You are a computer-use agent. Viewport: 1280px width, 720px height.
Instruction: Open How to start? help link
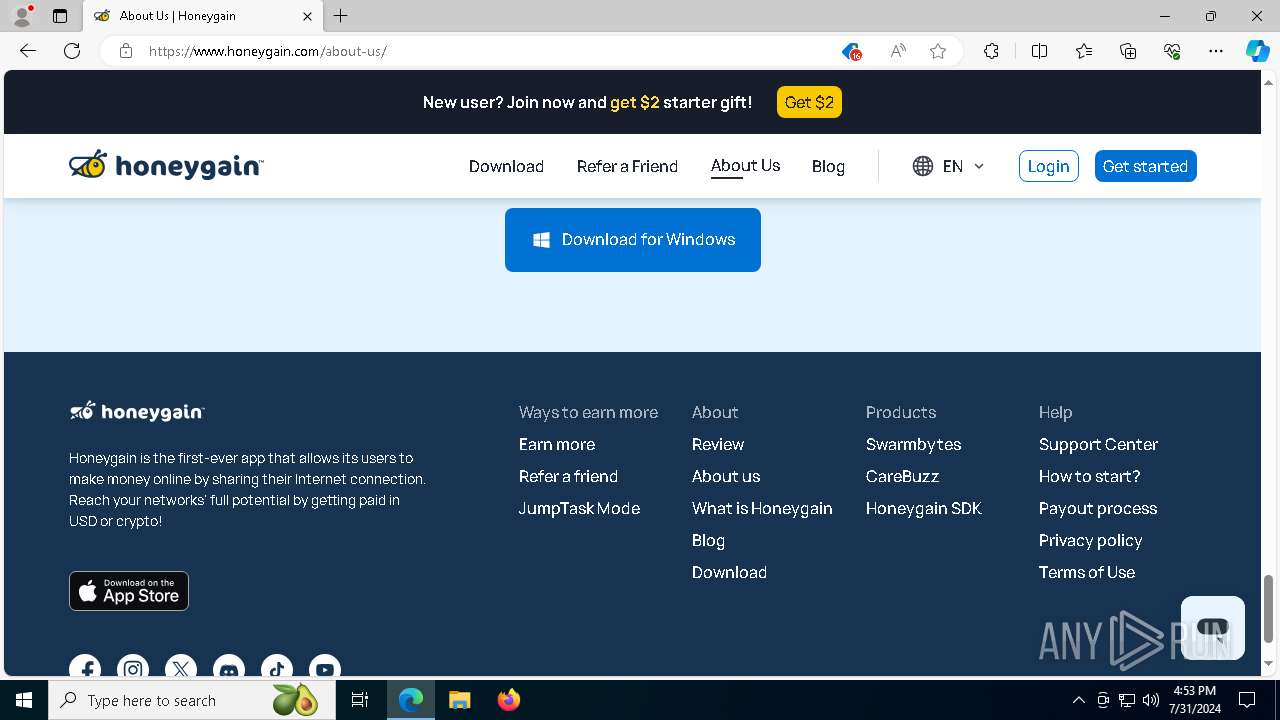[1089, 476]
